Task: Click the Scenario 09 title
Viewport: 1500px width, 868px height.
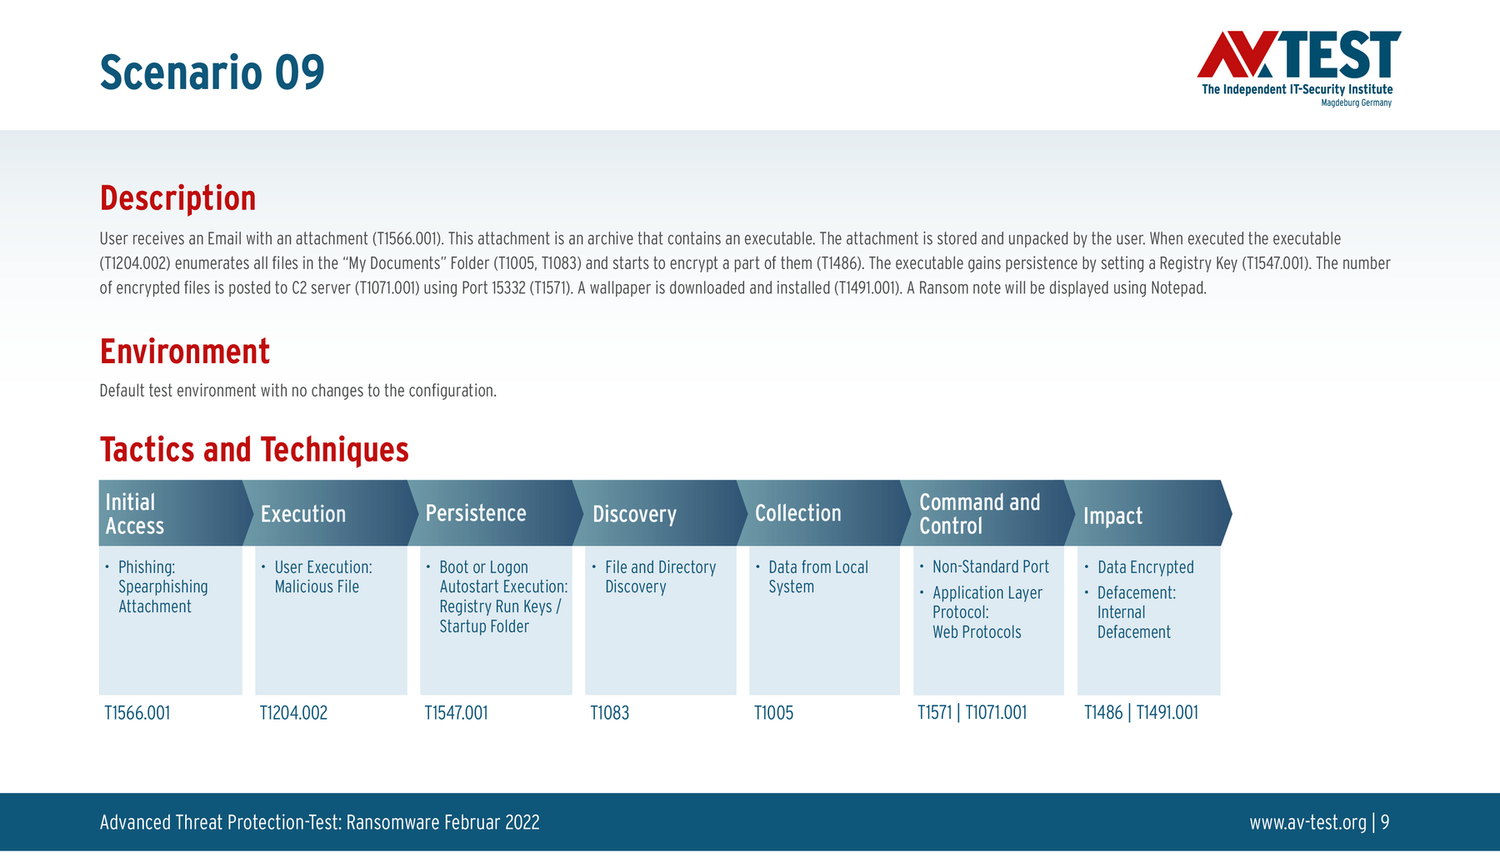Action: [x=212, y=72]
